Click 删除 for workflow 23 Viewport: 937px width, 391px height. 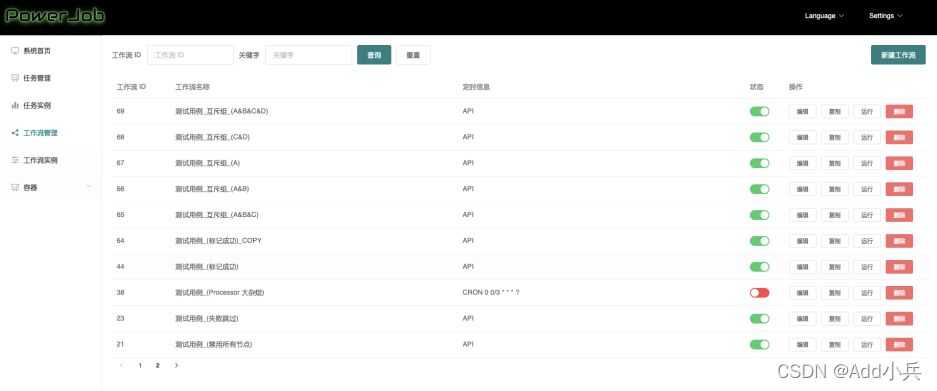pyautogui.click(x=899, y=319)
